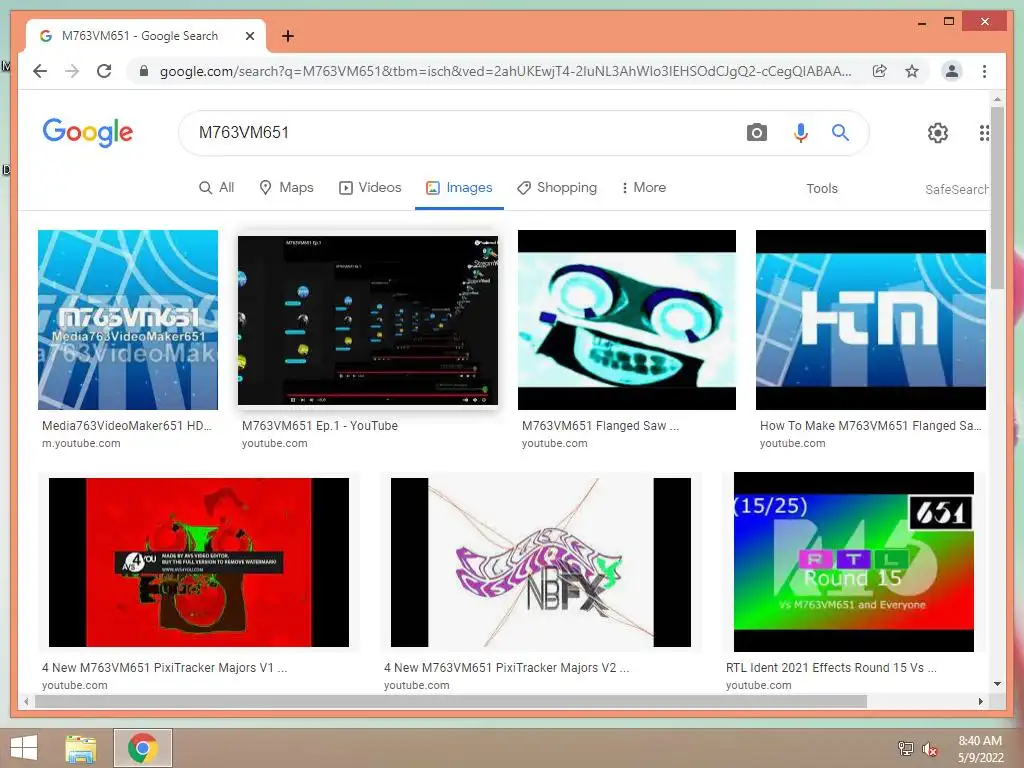Viewport: 1024px width, 768px height.
Task: Click the browser Forward arrow
Action: pos(72,71)
